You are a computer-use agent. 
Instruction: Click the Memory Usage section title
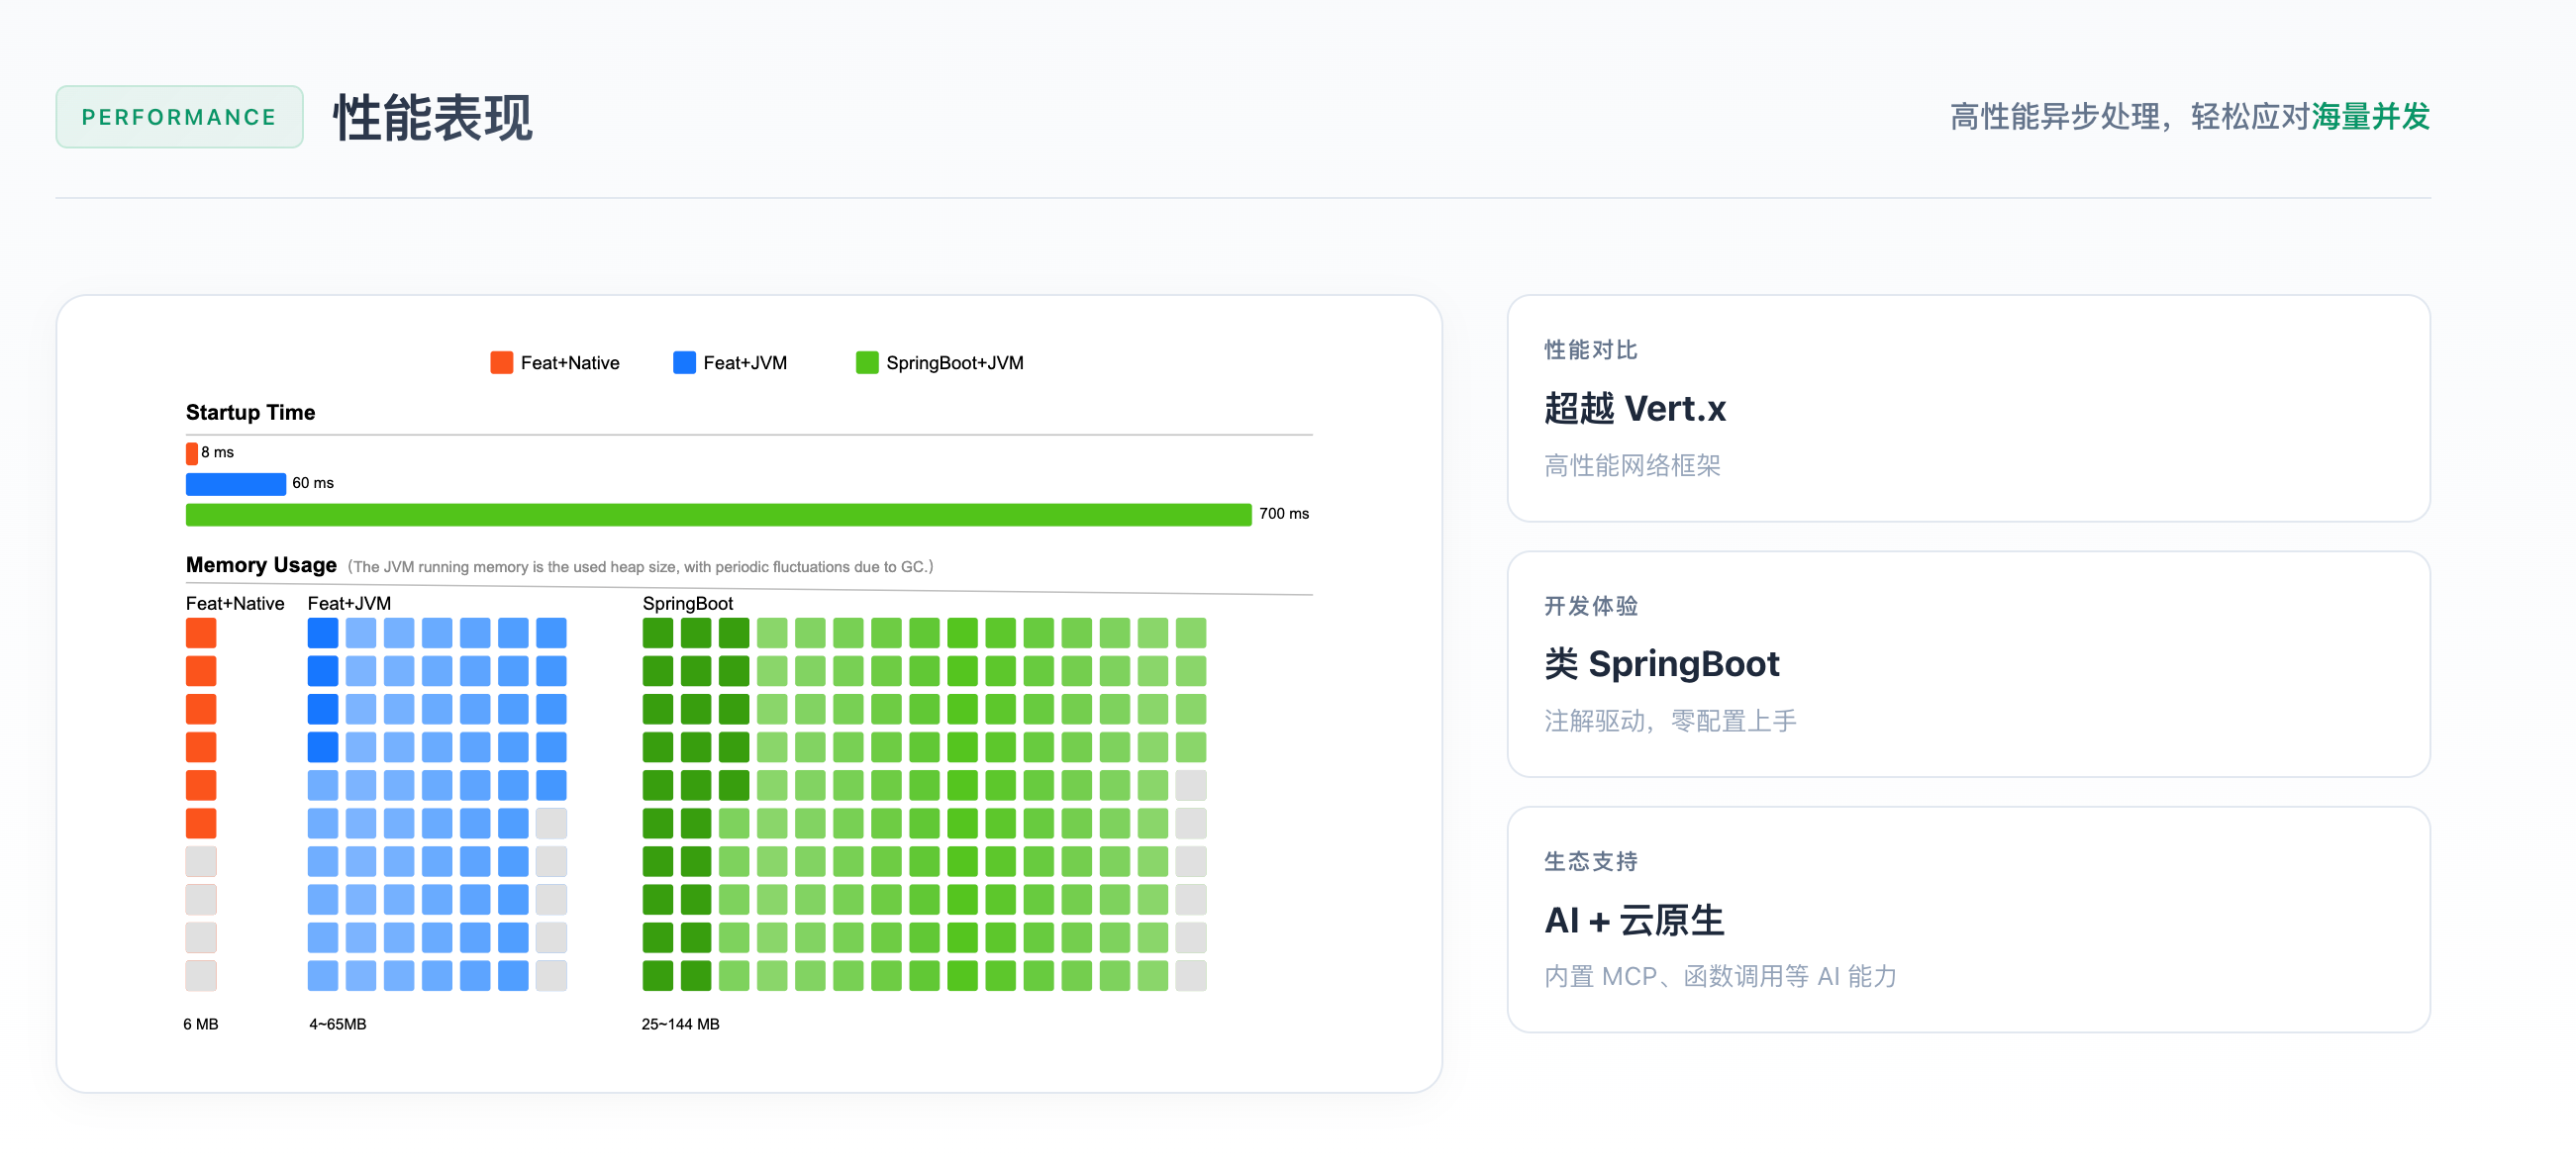point(261,565)
